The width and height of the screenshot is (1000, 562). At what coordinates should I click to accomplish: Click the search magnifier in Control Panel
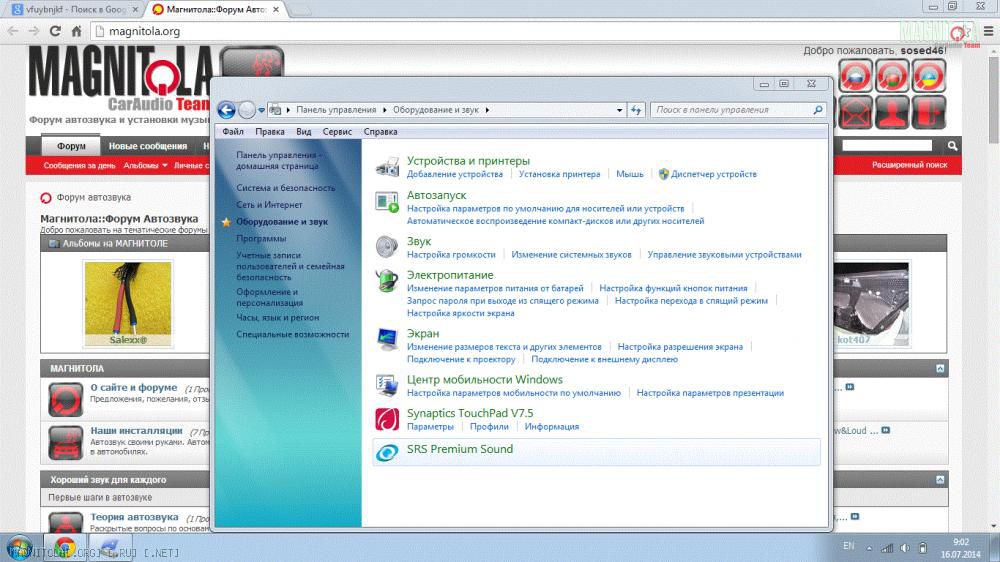(818, 110)
